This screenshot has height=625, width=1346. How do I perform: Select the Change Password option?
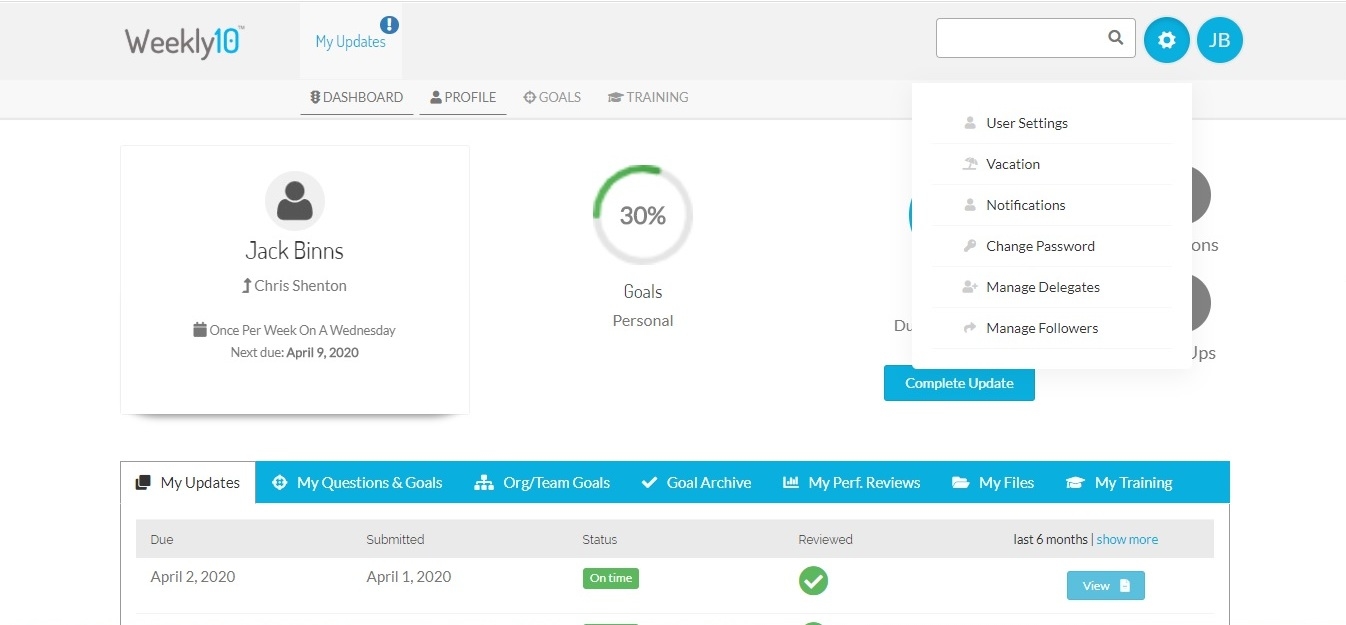tap(1040, 246)
